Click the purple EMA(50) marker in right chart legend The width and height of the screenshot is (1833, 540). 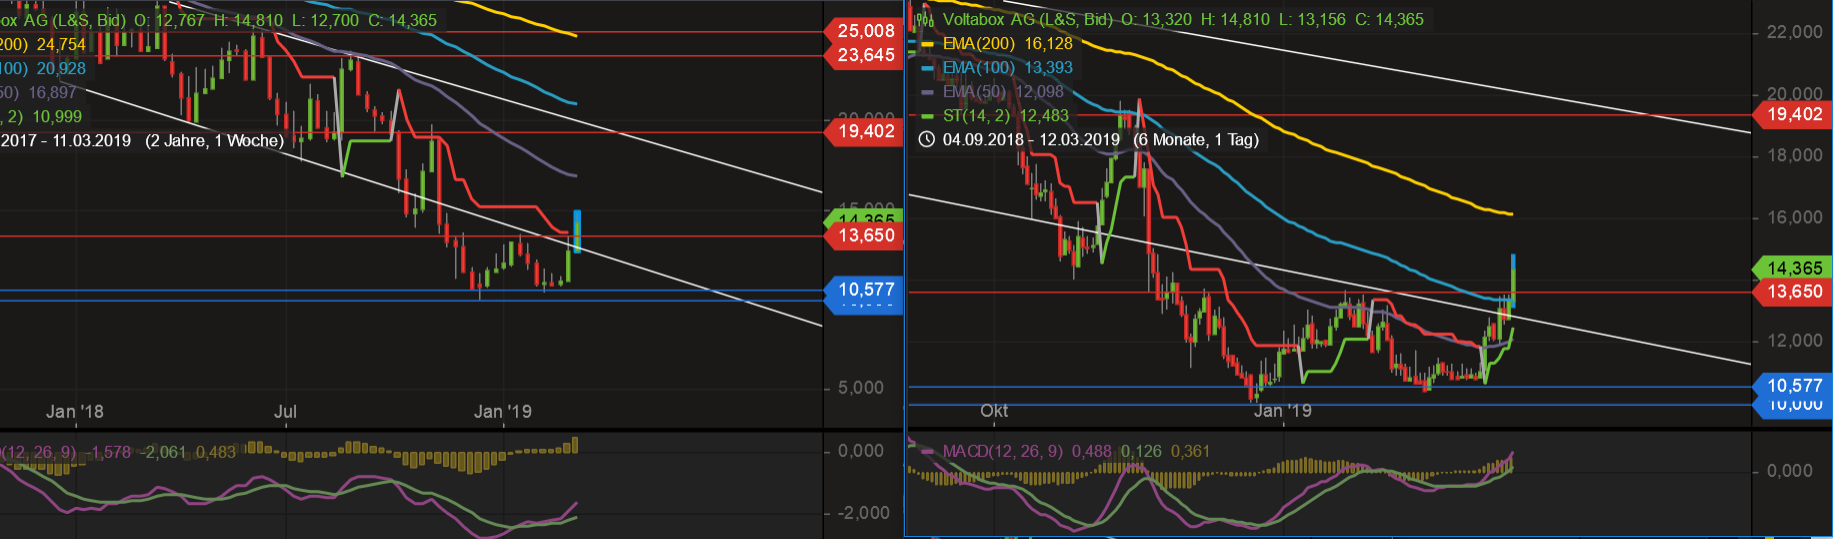927,92
